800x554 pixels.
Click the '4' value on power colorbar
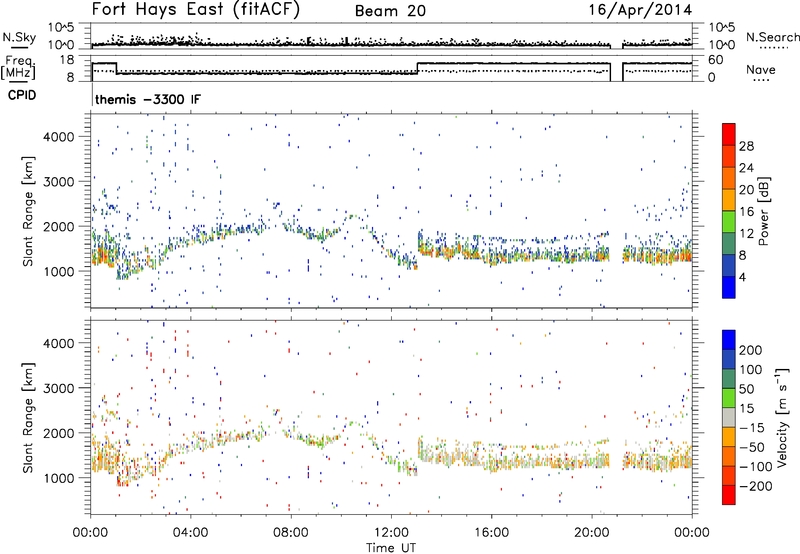(x=743, y=277)
